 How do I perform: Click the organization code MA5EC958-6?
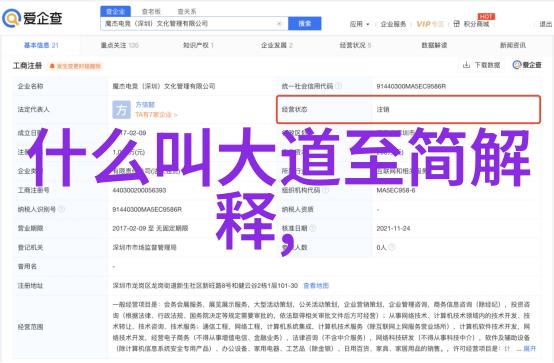(x=396, y=190)
